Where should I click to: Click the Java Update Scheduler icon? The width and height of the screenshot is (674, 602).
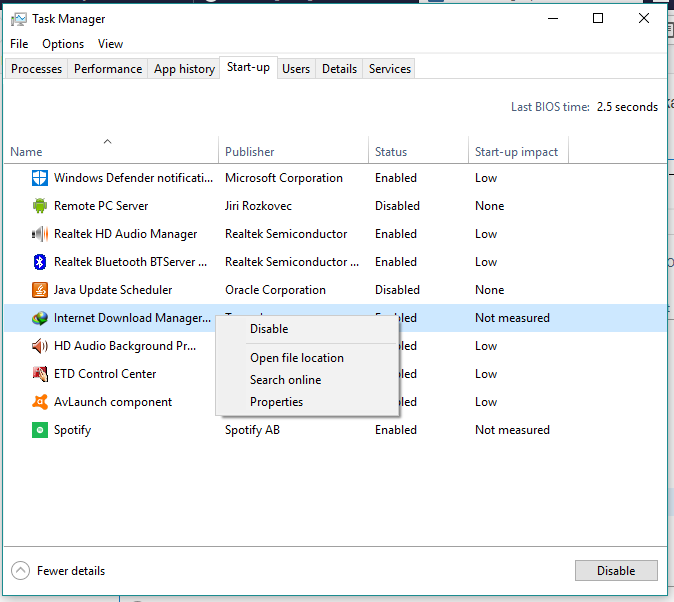(40, 290)
